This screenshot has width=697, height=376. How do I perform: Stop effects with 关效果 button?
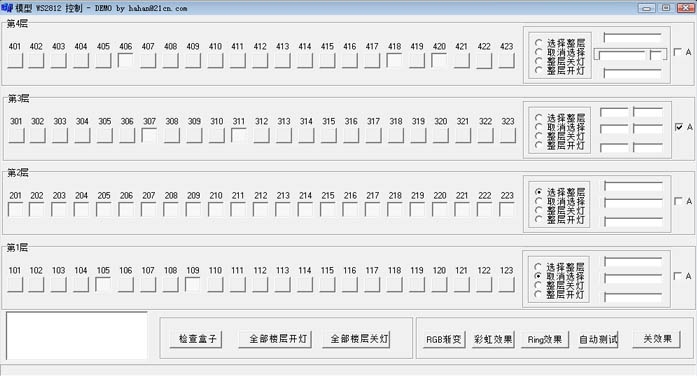coord(657,340)
